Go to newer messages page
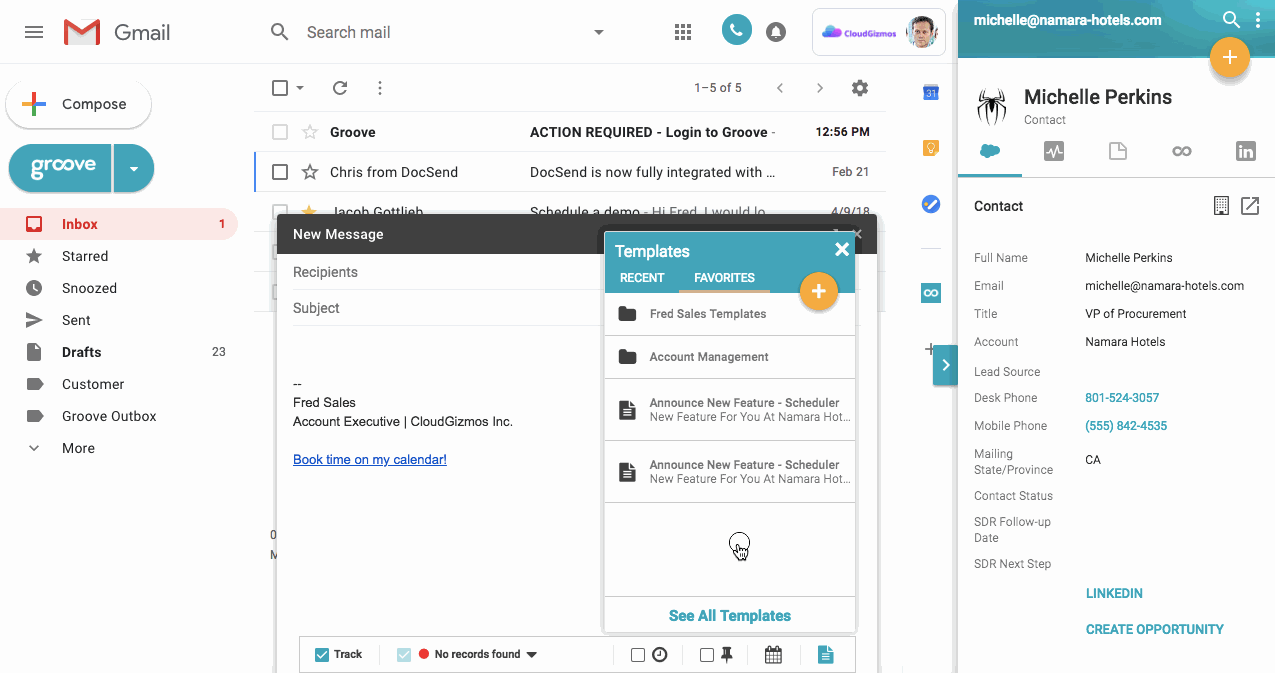Image resolution: width=1275 pixels, height=673 pixels. coord(780,88)
